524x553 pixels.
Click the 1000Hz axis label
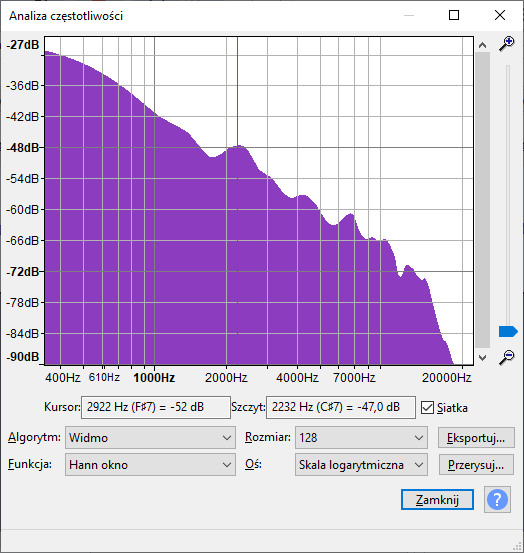pos(154,378)
